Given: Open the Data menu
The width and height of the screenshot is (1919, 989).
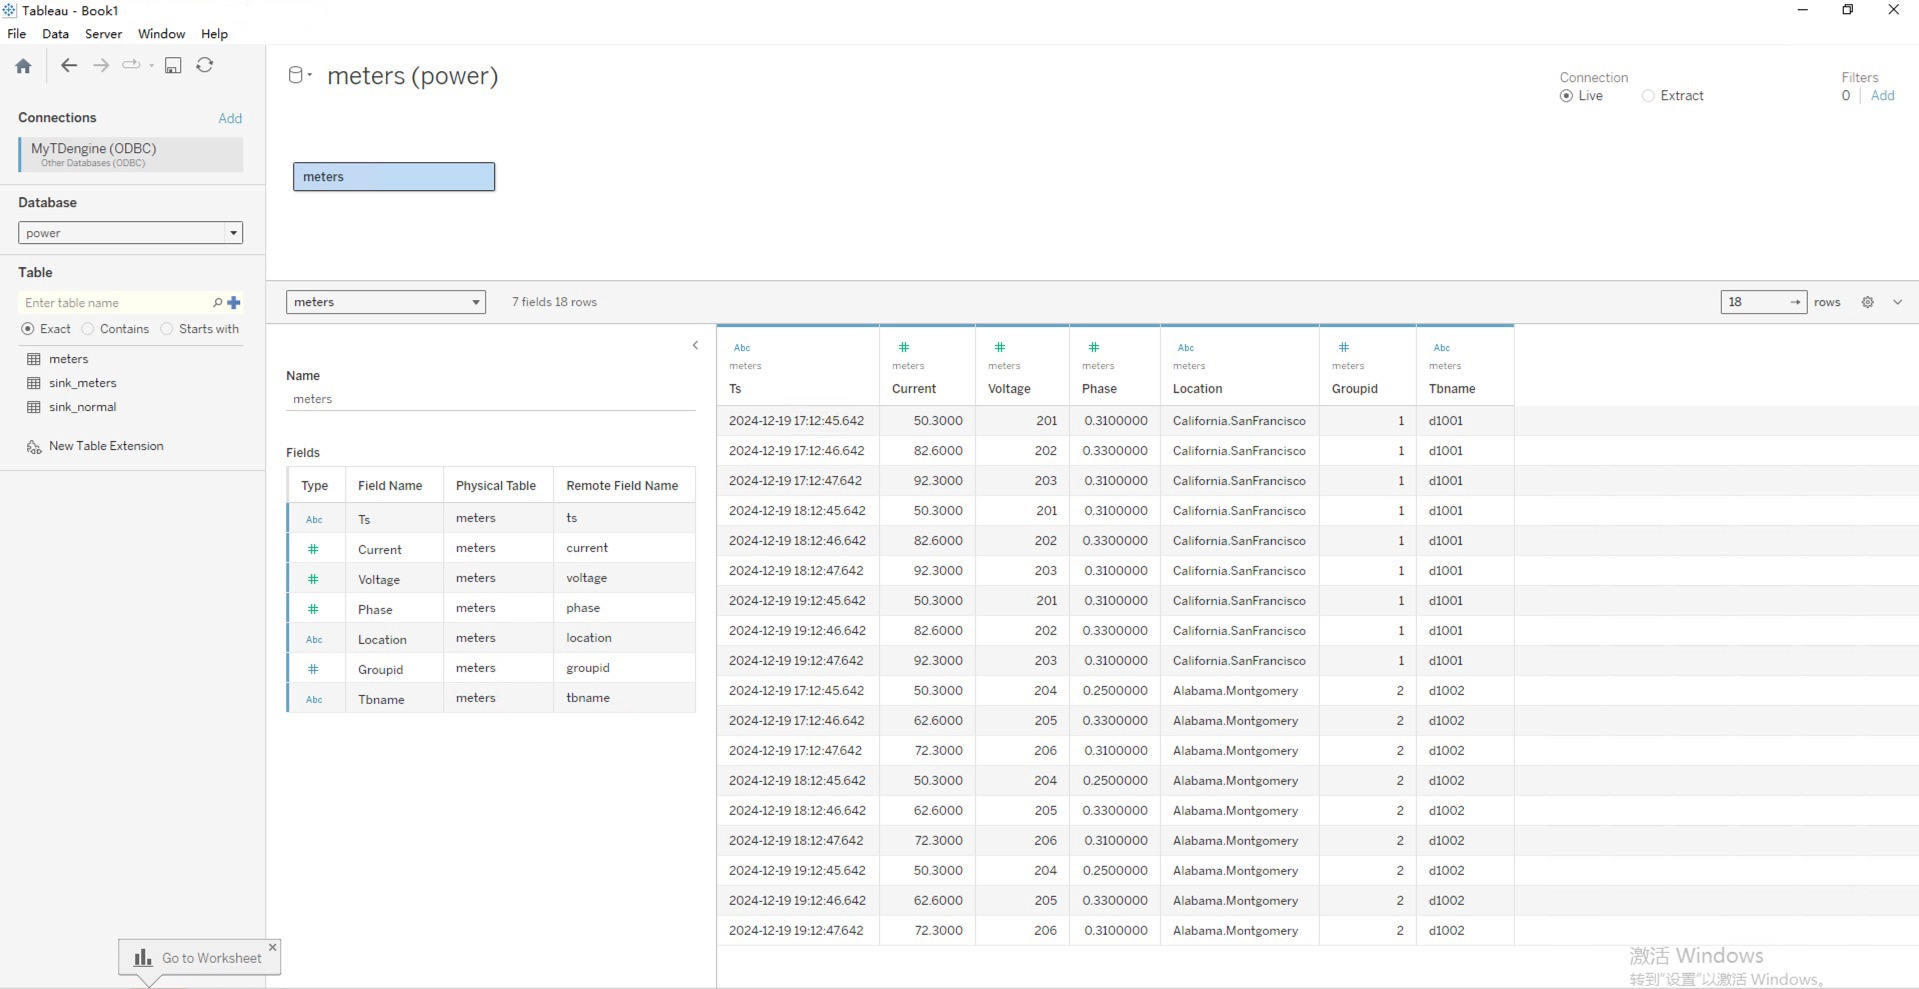Looking at the screenshot, I should point(55,33).
